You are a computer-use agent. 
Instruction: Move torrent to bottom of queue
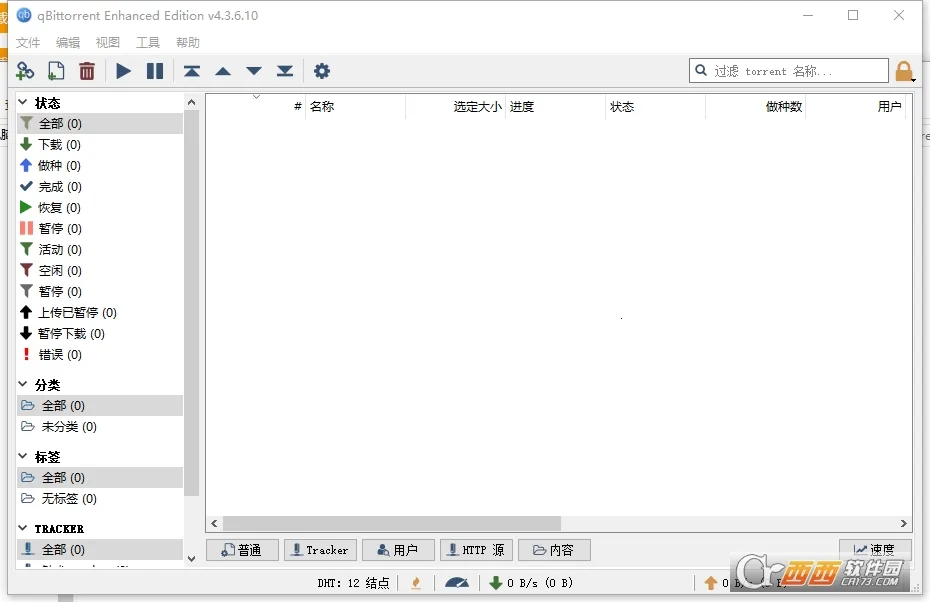tap(284, 70)
